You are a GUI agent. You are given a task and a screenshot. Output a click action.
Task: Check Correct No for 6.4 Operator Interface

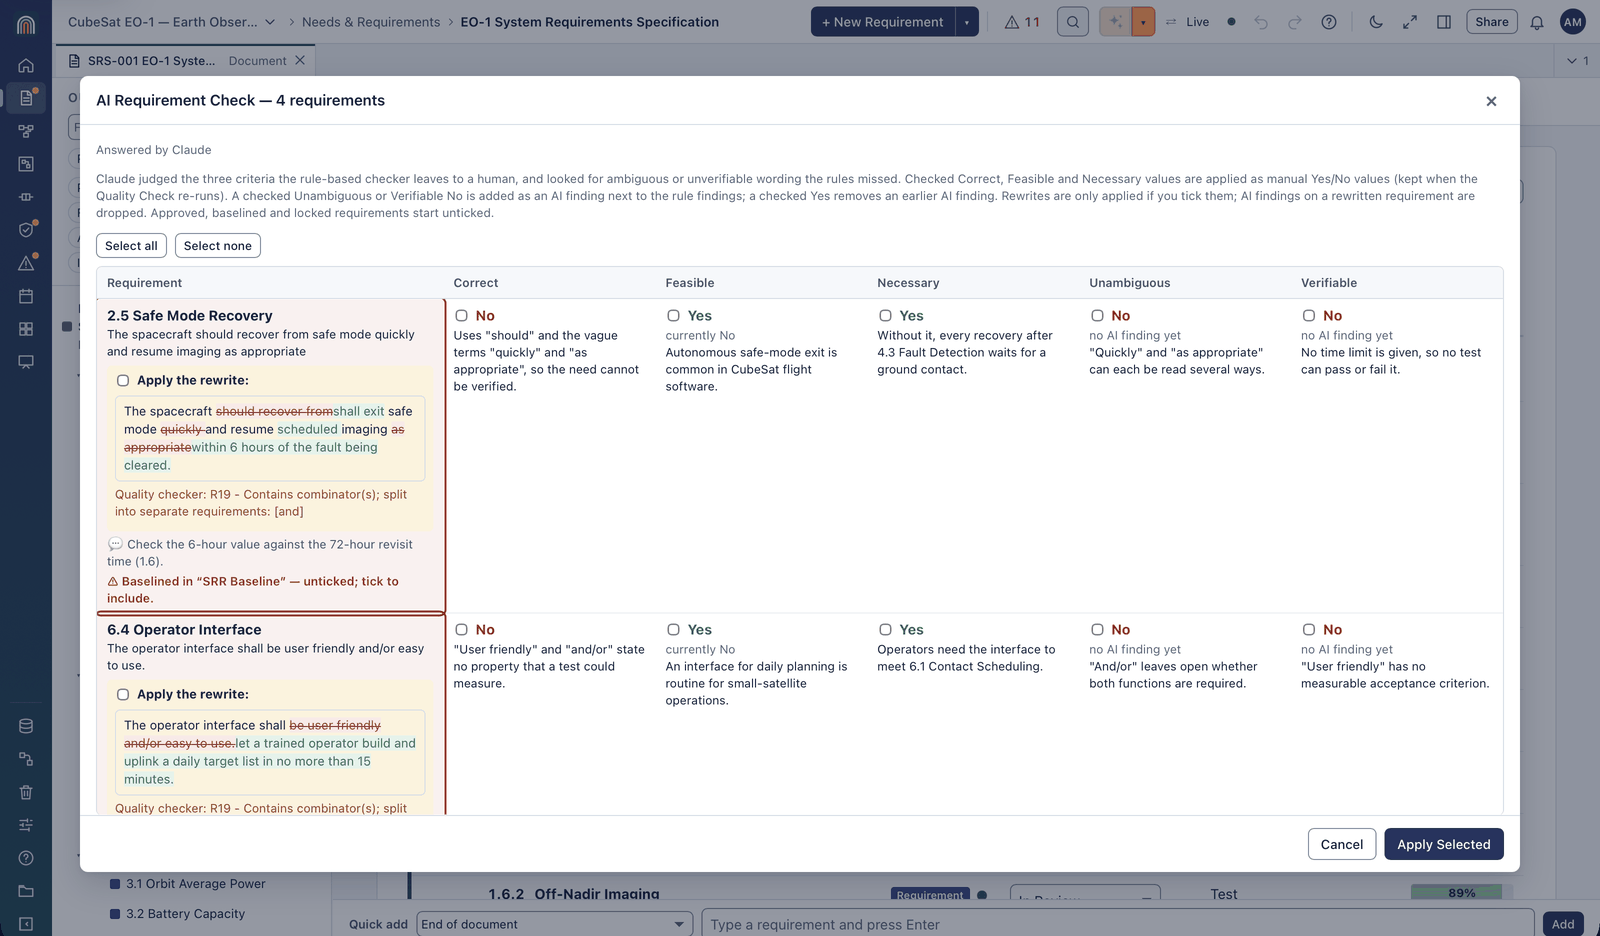pyautogui.click(x=461, y=630)
